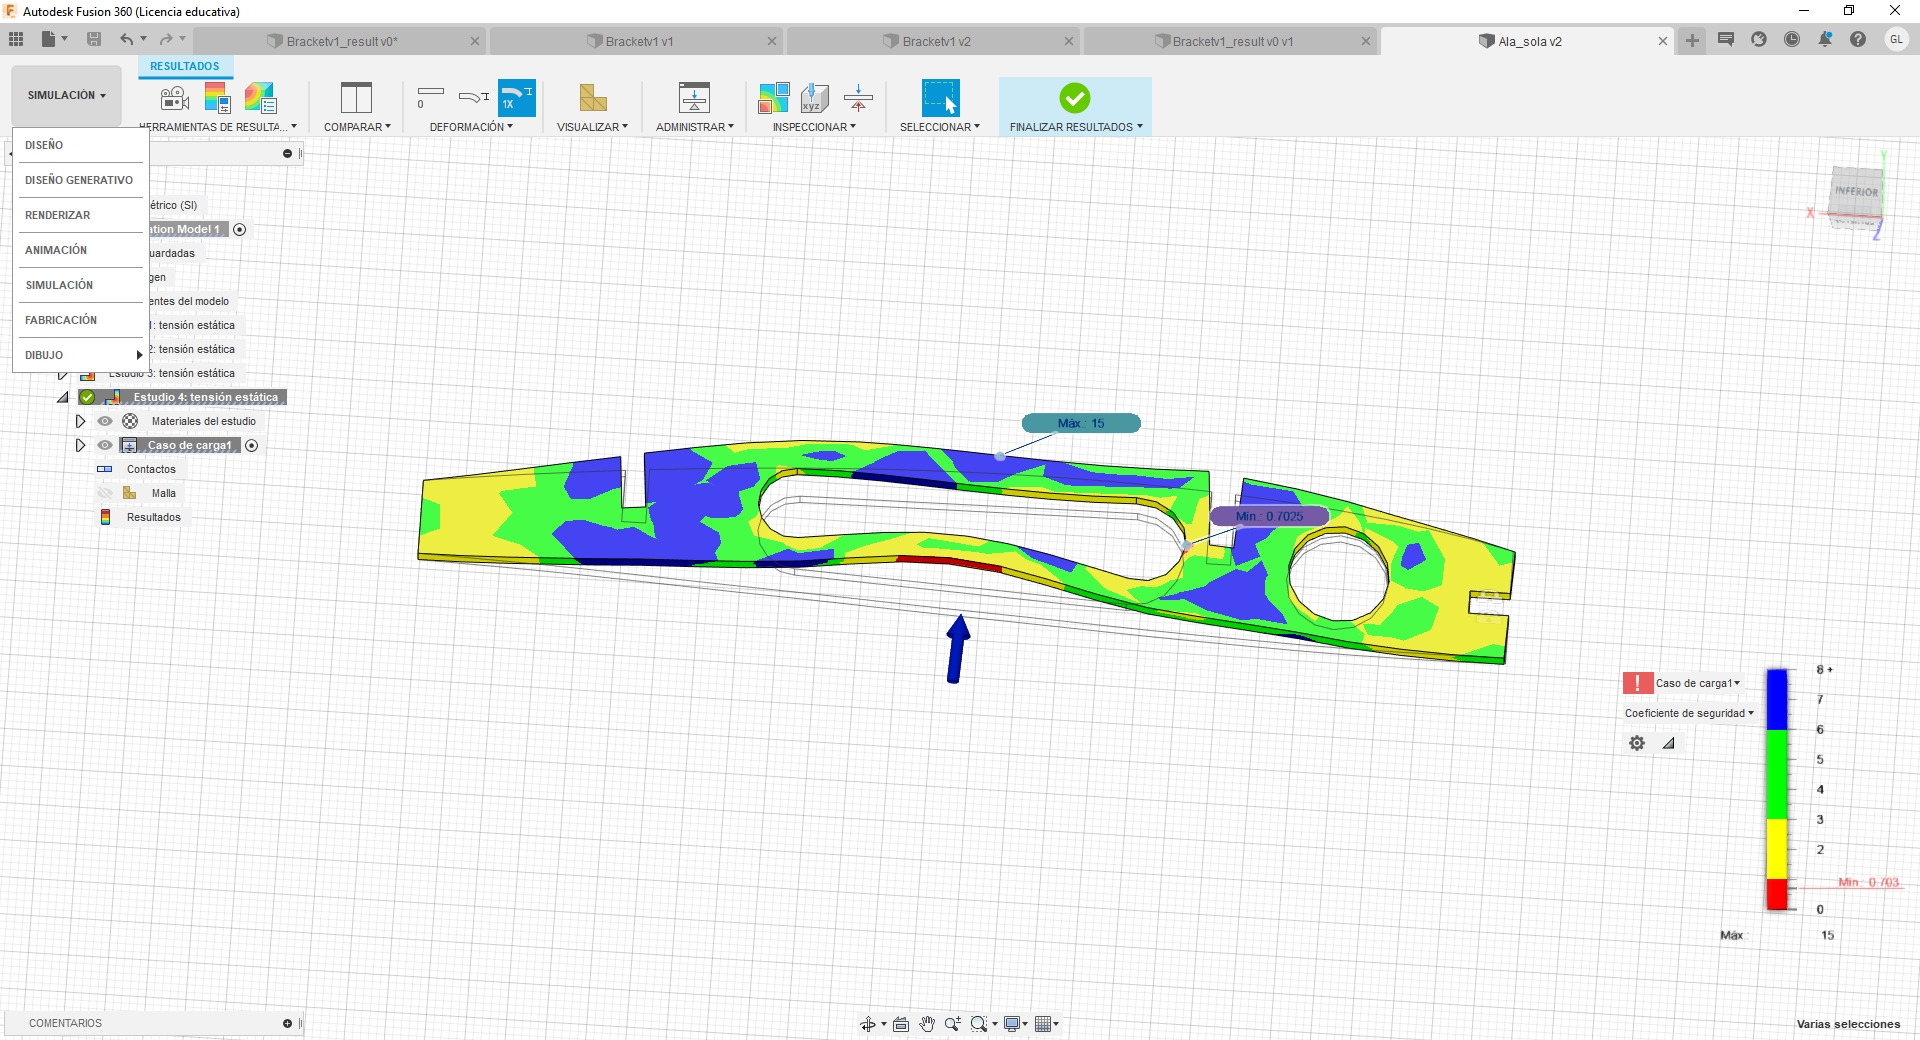Click the INFERIOR face of view cube
1920x1040 pixels.
pyautogui.click(x=1856, y=191)
